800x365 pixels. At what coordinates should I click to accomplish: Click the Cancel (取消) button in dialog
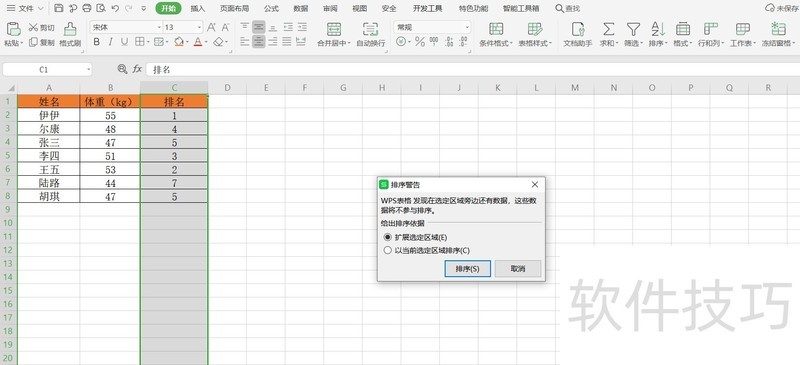[x=518, y=269]
